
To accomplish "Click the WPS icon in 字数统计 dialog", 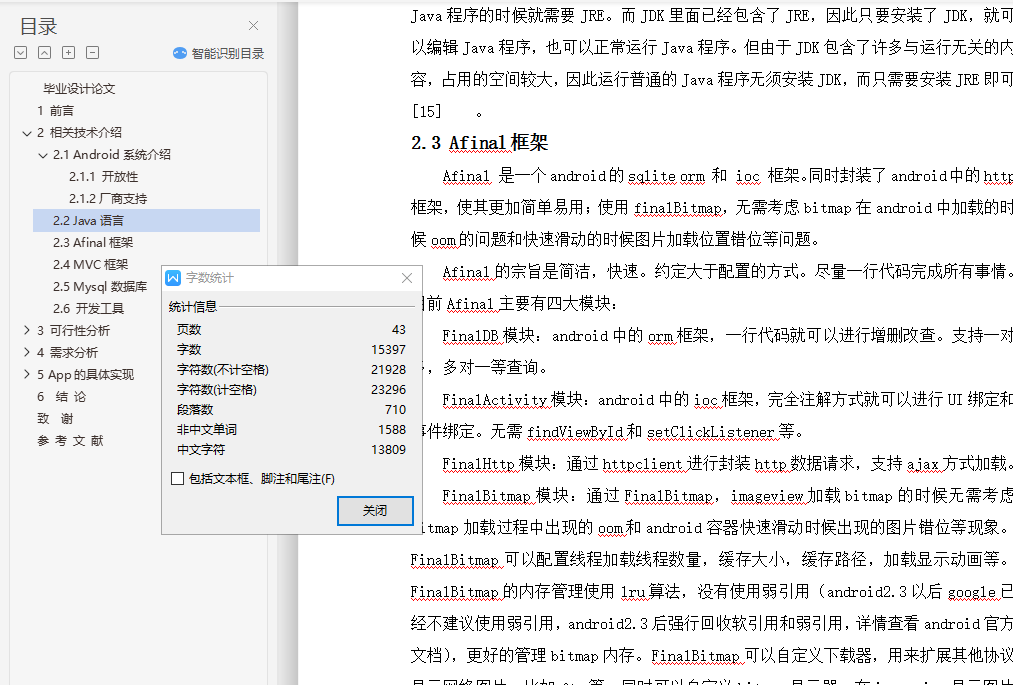I will point(172,278).
